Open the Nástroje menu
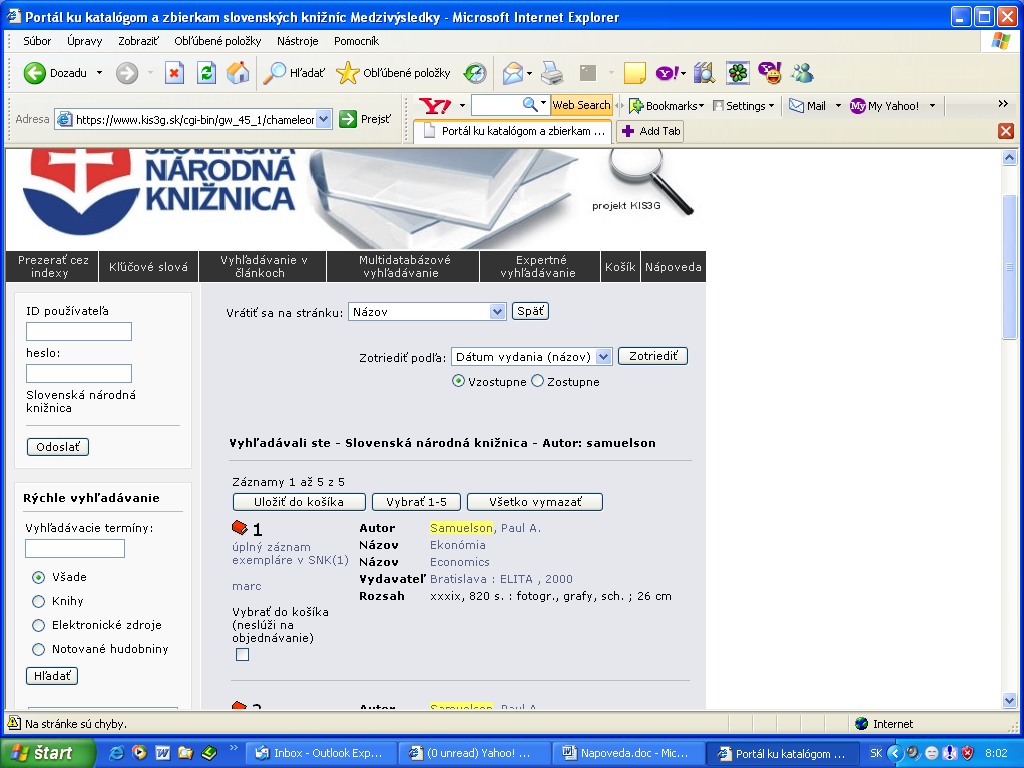1024x768 pixels. 297,41
